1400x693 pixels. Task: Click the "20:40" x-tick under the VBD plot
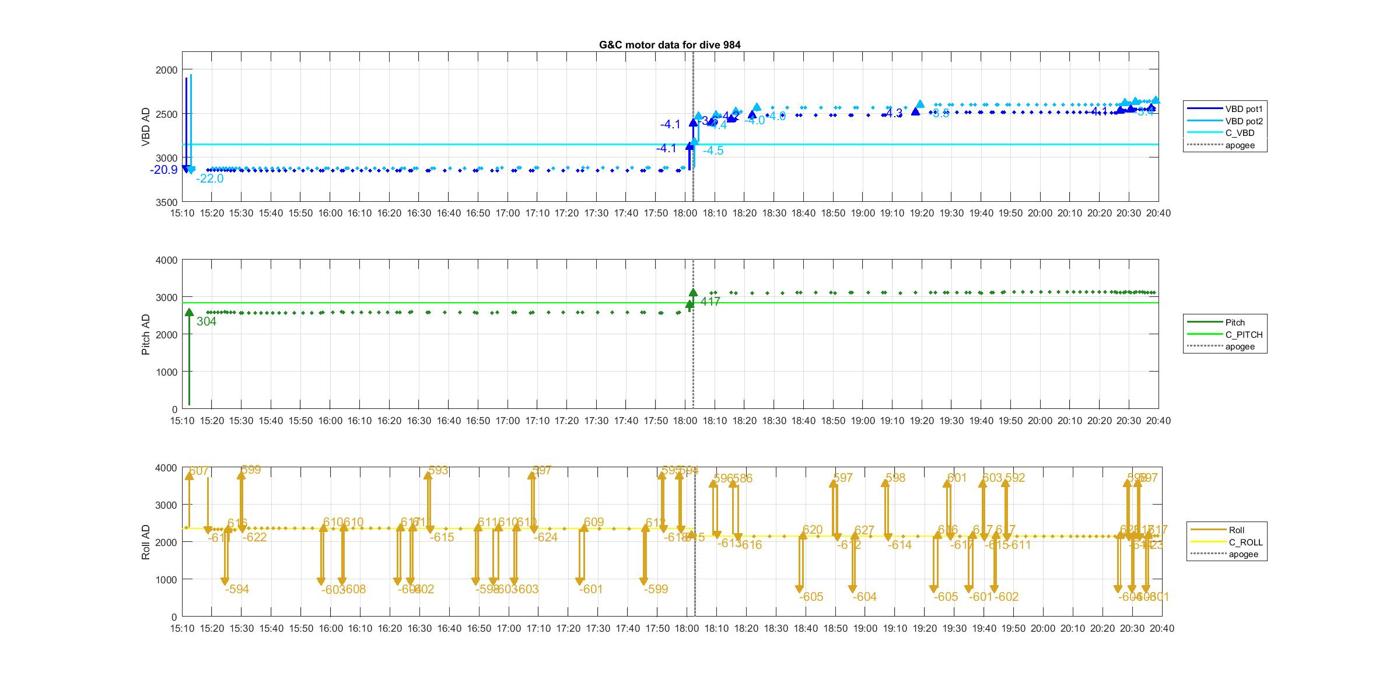1158,213
